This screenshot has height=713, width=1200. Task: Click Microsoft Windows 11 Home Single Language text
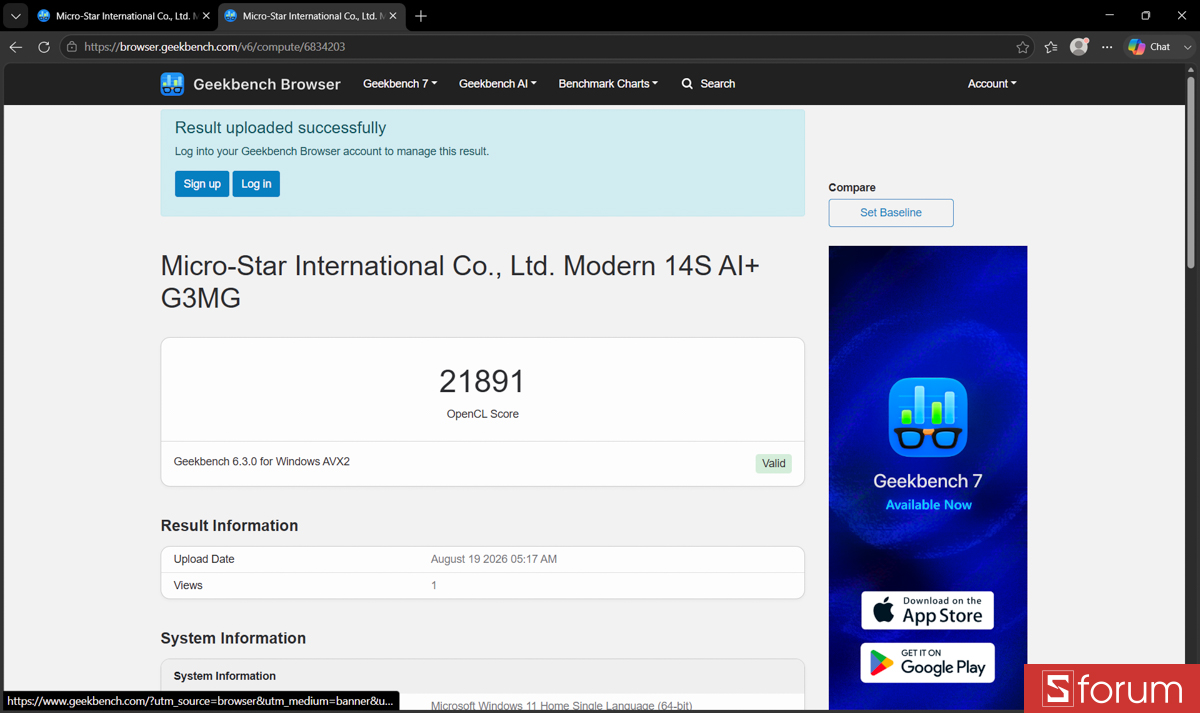(561, 706)
